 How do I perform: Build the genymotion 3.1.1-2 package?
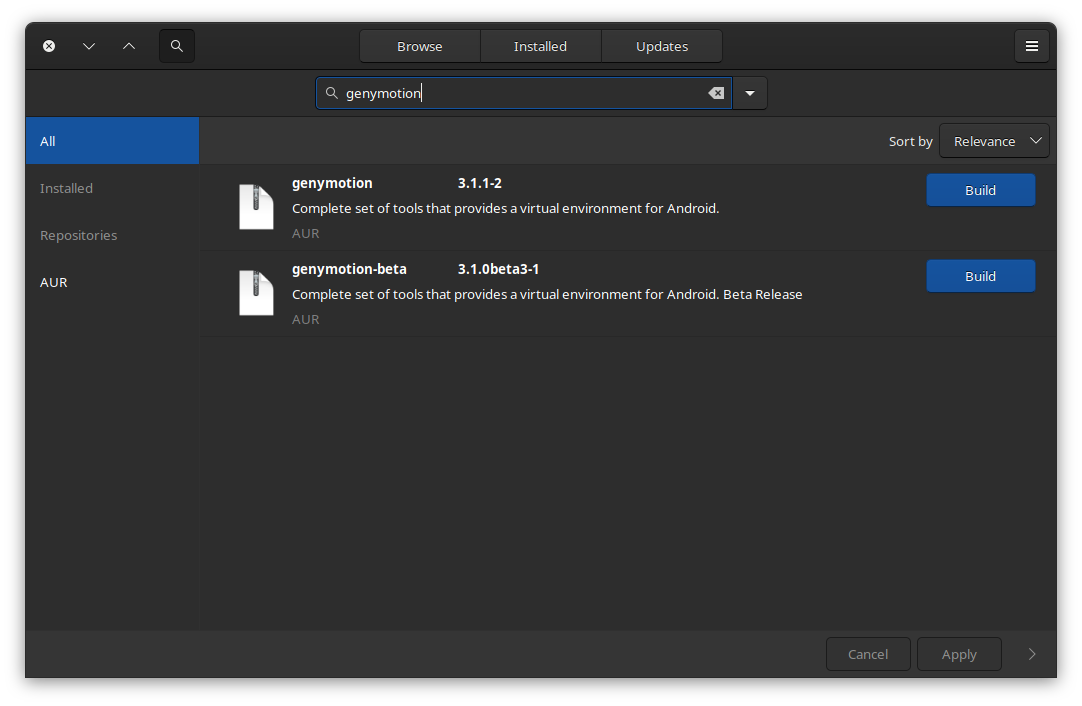coord(981,190)
